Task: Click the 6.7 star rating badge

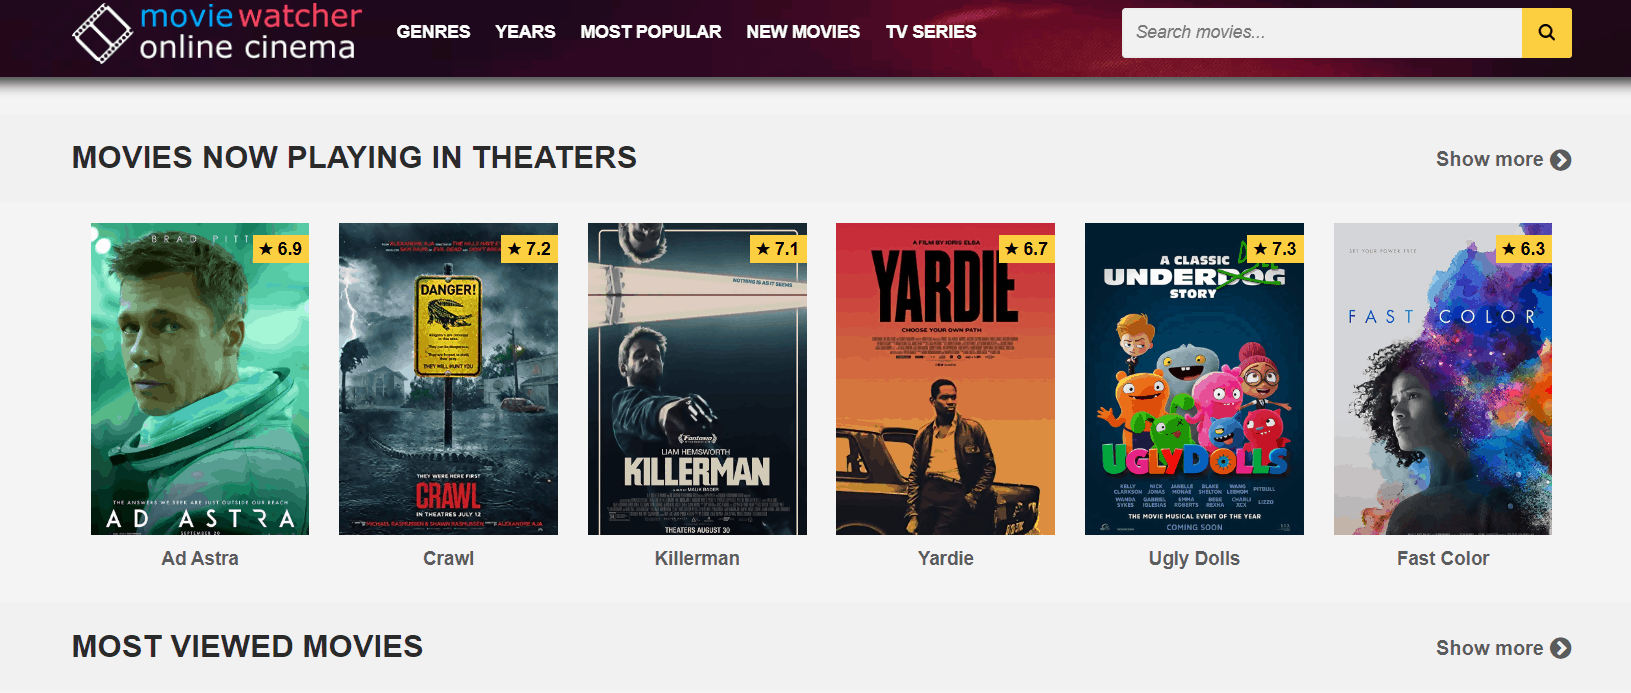Action: coord(1027,249)
